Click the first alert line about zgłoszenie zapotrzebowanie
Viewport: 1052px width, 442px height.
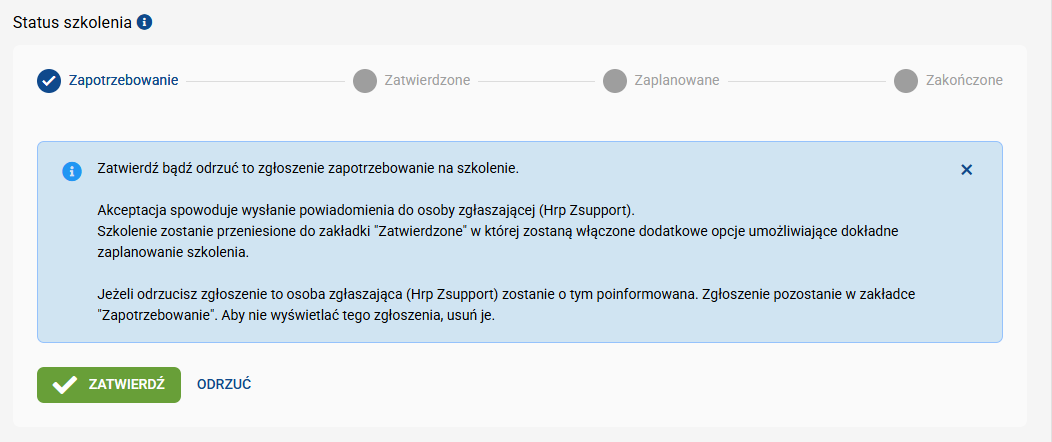click(308, 168)
